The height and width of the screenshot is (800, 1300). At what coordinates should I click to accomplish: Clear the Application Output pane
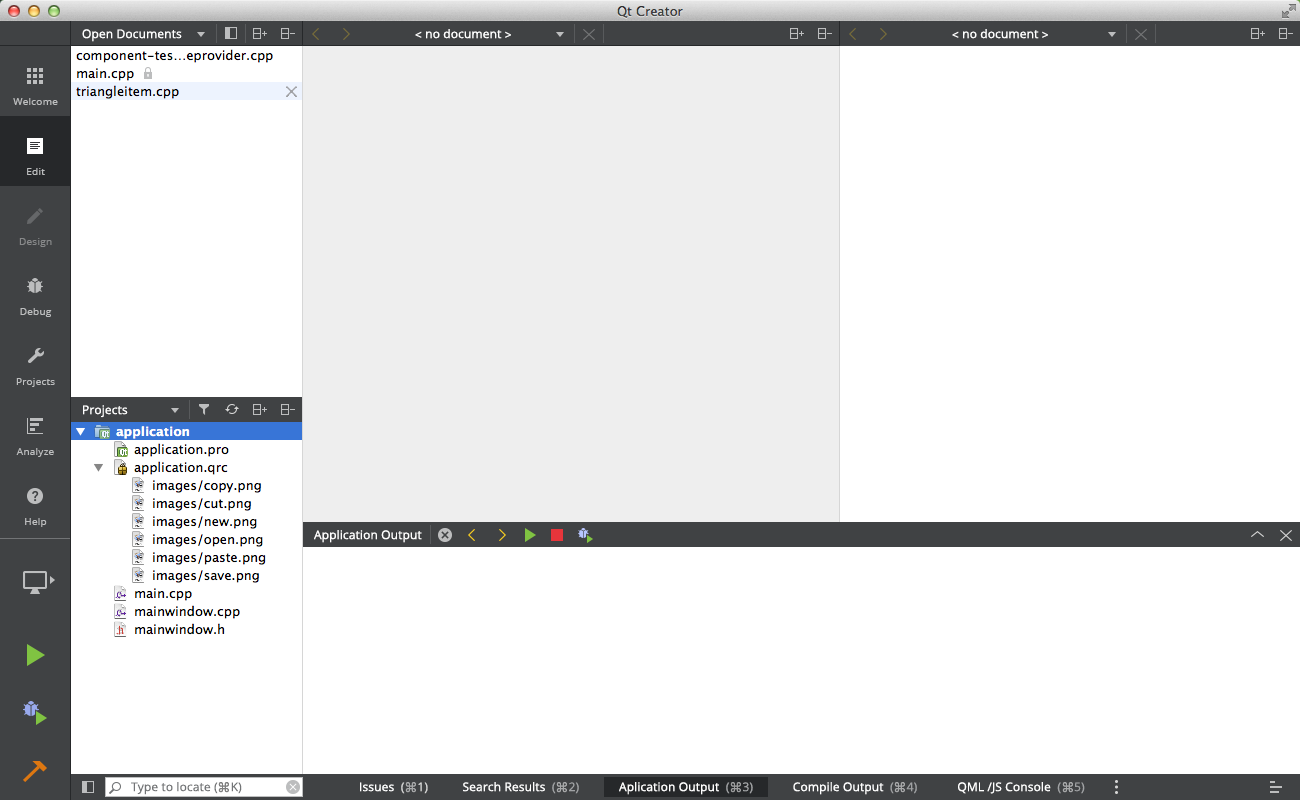pyautogui.click(x=445, y=535)
